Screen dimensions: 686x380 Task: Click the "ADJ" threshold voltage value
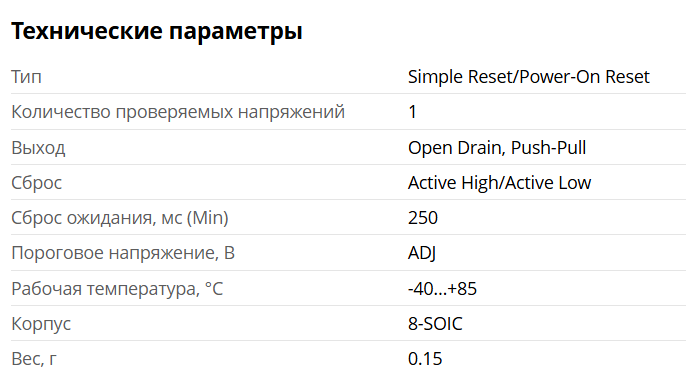click(x=422, y=253)
